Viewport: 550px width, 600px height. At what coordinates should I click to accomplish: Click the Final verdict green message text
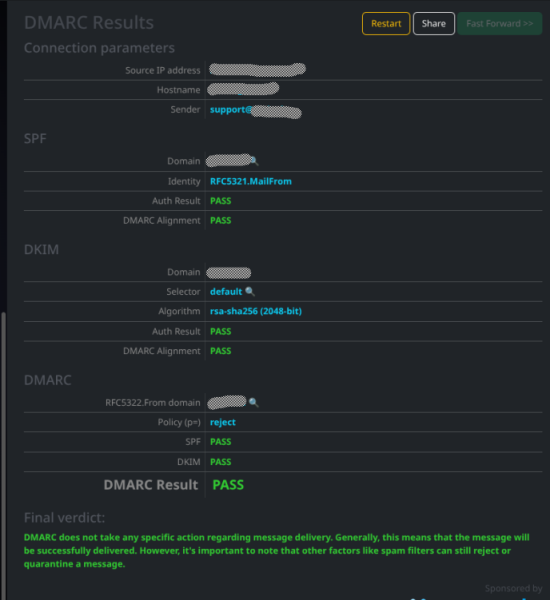point(276,551)
